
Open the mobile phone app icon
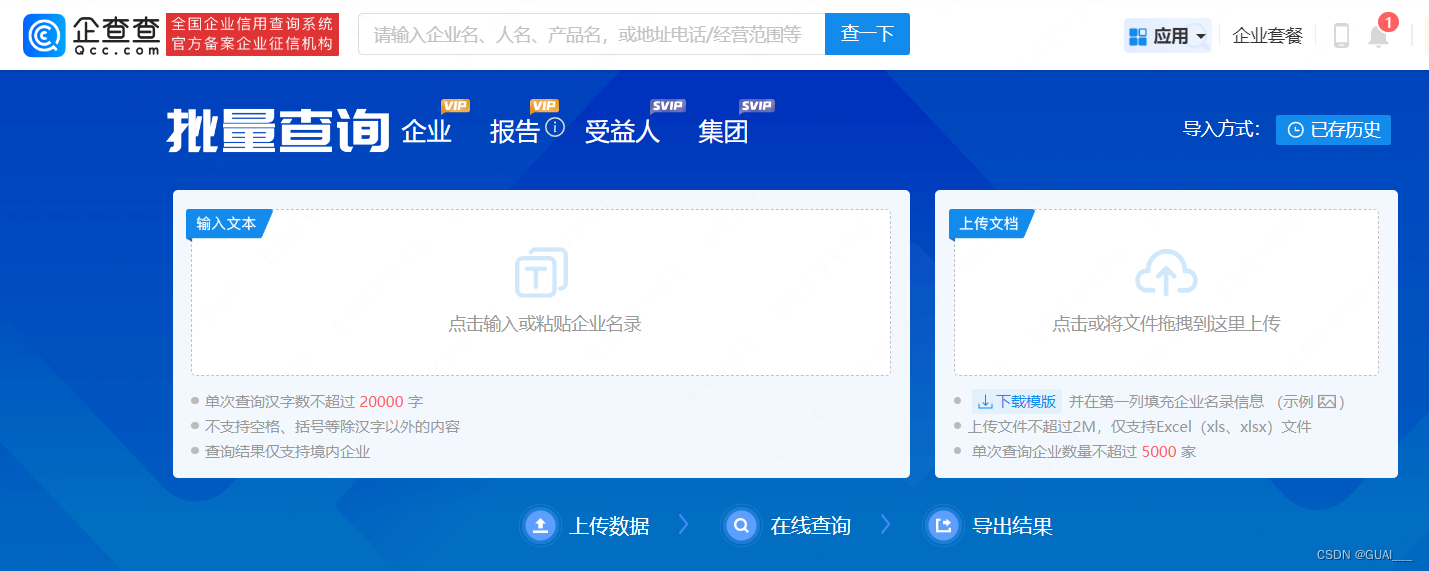(1342, 36)
